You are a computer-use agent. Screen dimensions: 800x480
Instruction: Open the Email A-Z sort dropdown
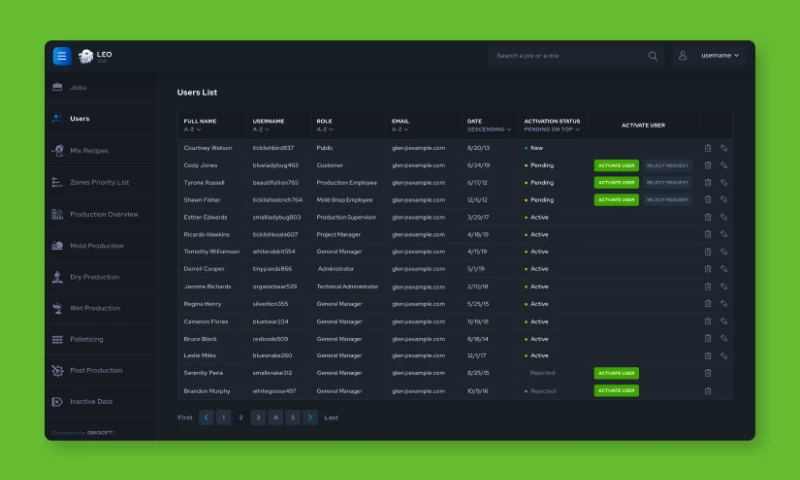[400, 130]
